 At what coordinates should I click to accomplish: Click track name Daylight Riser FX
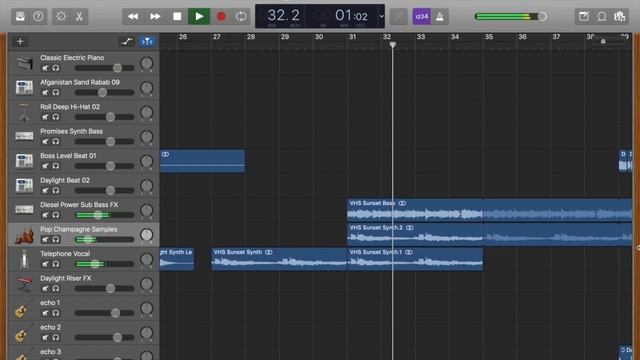66,278
